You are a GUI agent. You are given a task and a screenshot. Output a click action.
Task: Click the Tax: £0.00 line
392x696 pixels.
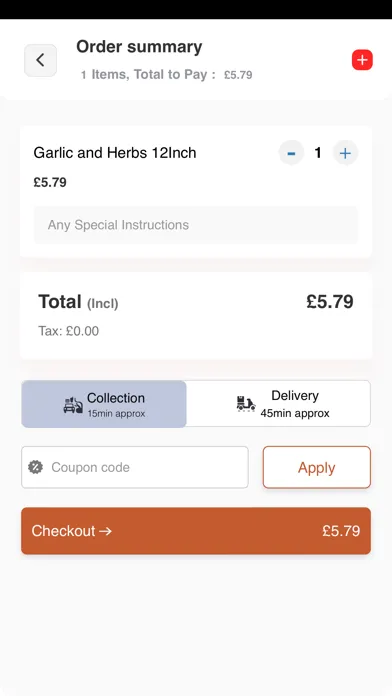tap(69, 331)
